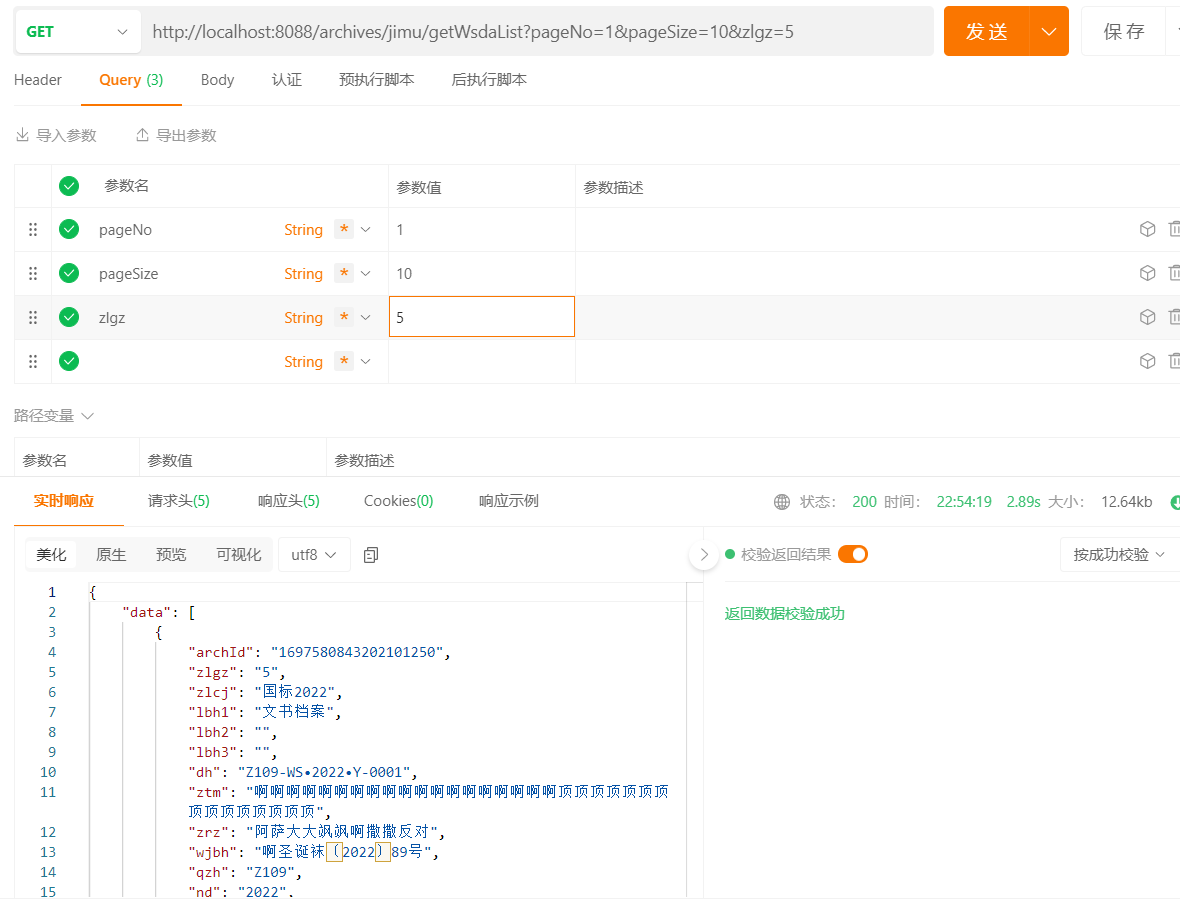Click the pageNo value cell showing 1
The height and width of the screenshot is (903, 1180).
click(482, 229)
